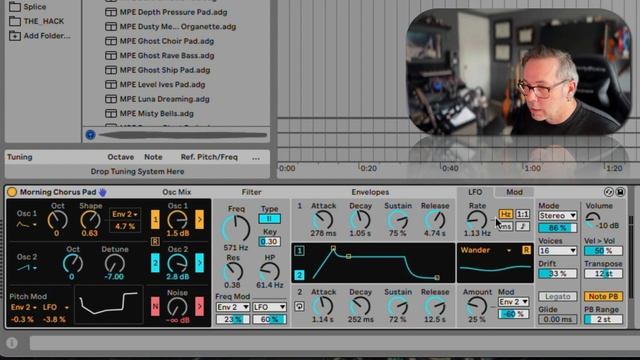Click the Freq Mod 23 % amount slider
Viewport: 640px width, 360px height.
click(233, 320)
